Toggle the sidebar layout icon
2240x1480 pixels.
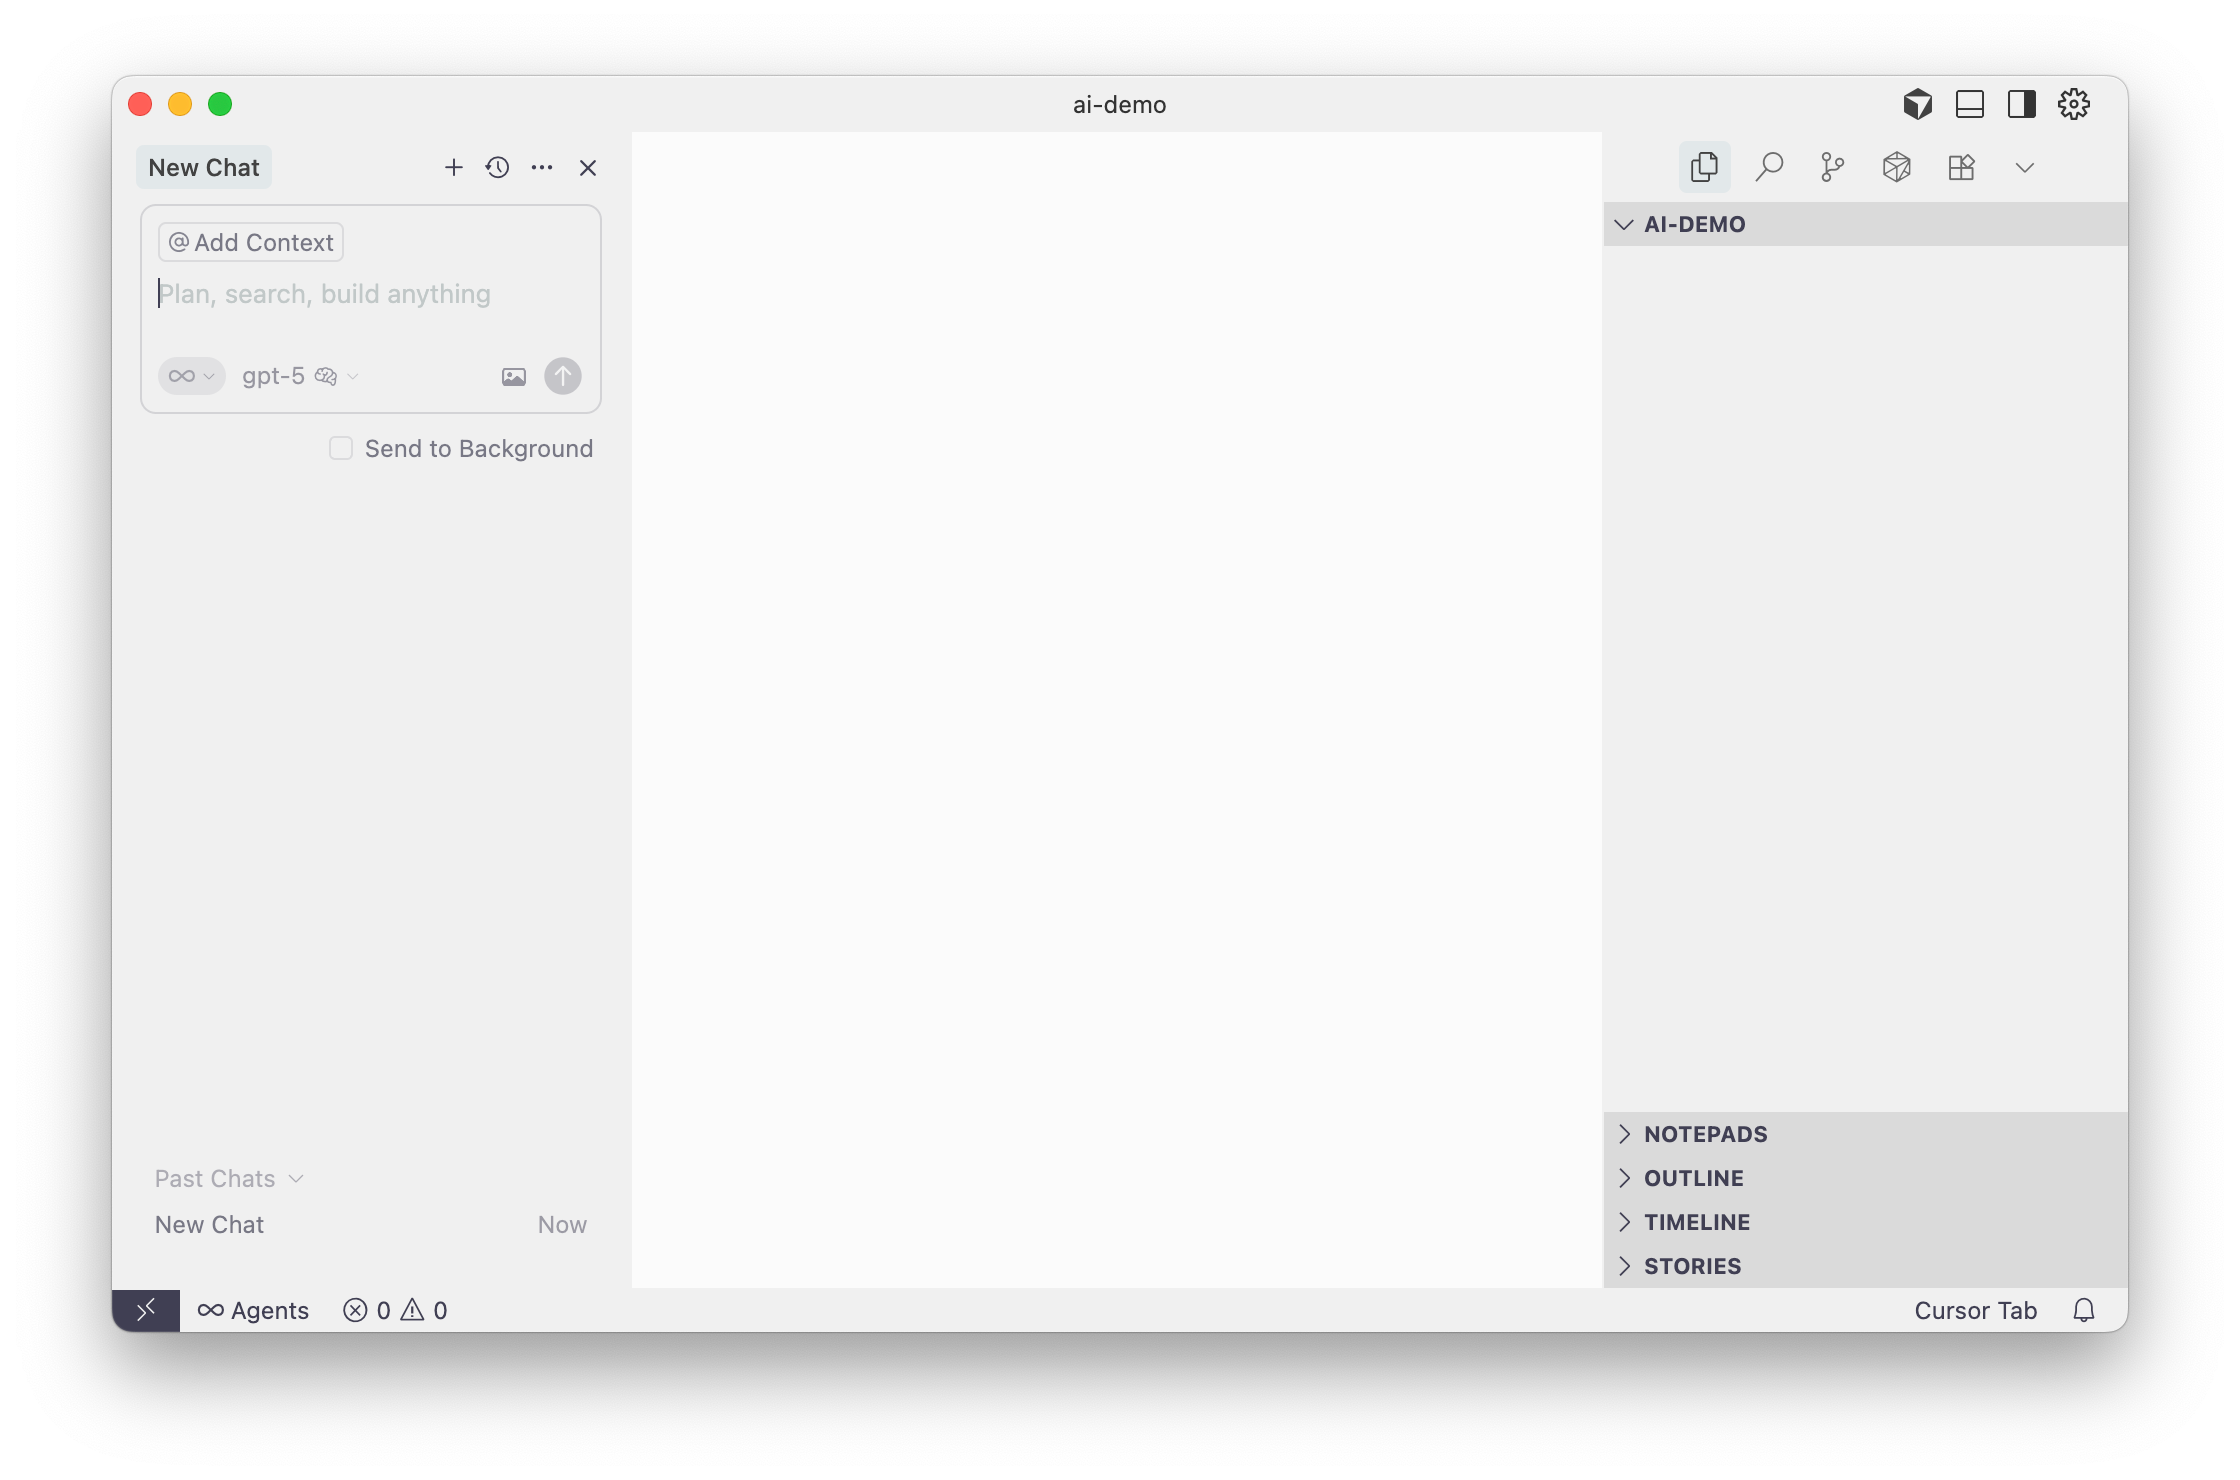tap(2022, 104)
